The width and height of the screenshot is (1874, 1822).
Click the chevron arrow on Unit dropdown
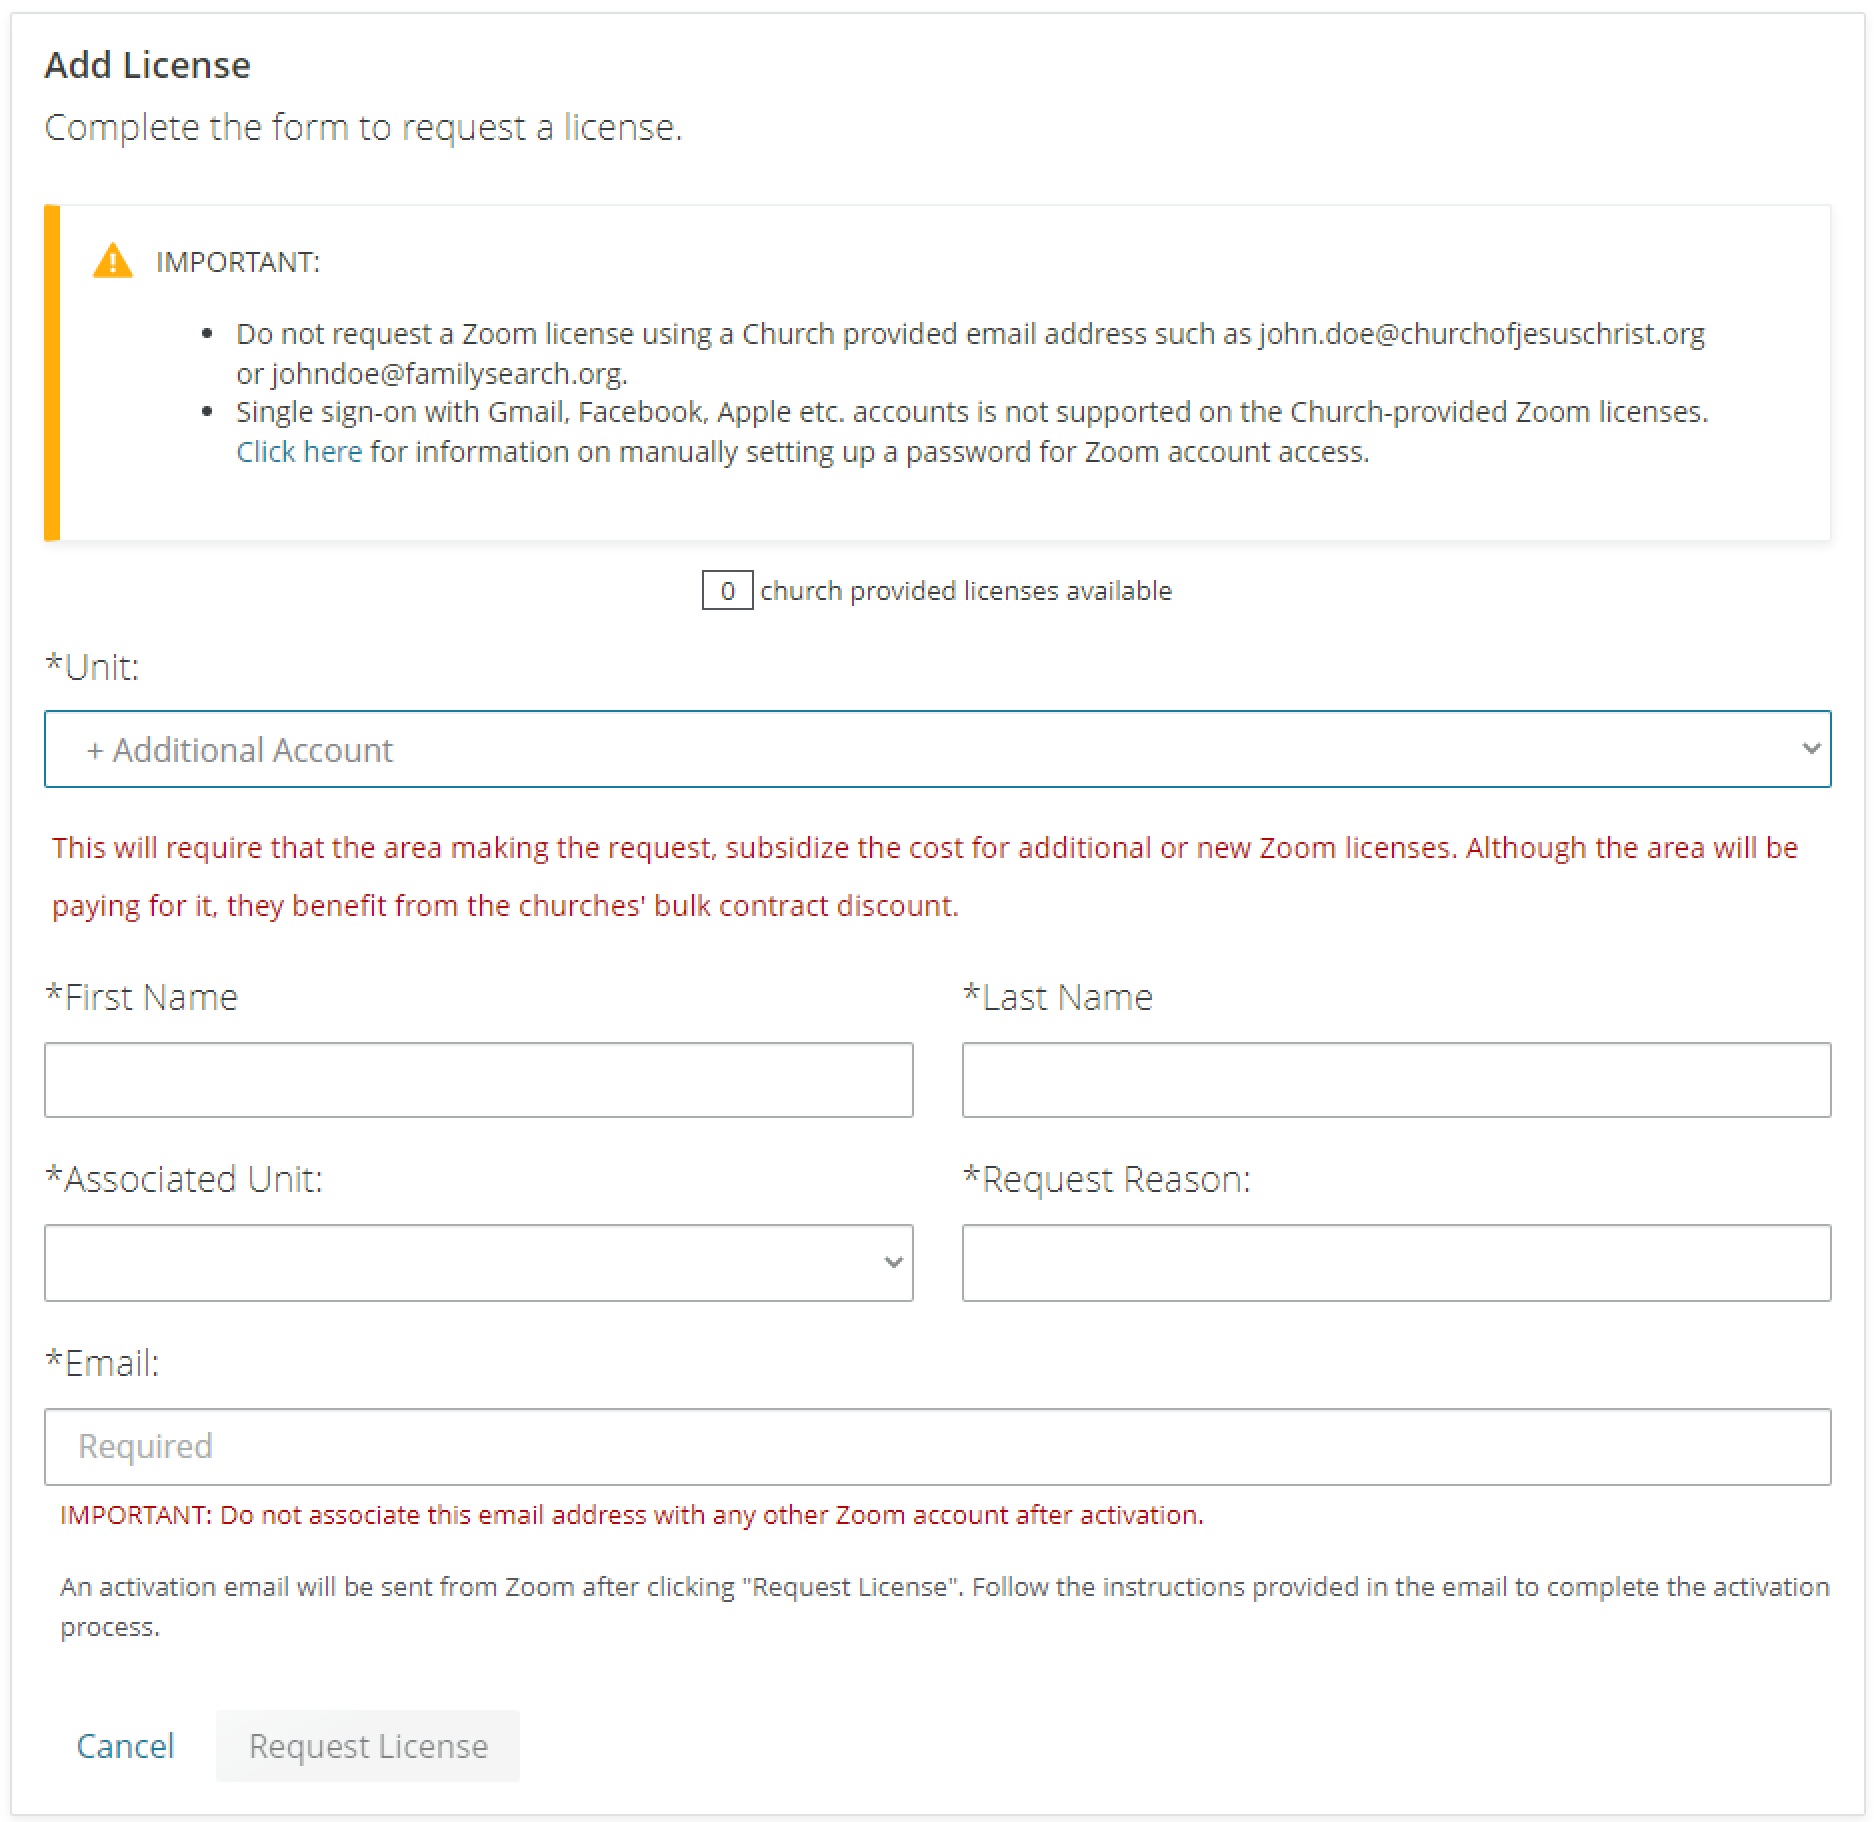click(x=1810, y=749)
